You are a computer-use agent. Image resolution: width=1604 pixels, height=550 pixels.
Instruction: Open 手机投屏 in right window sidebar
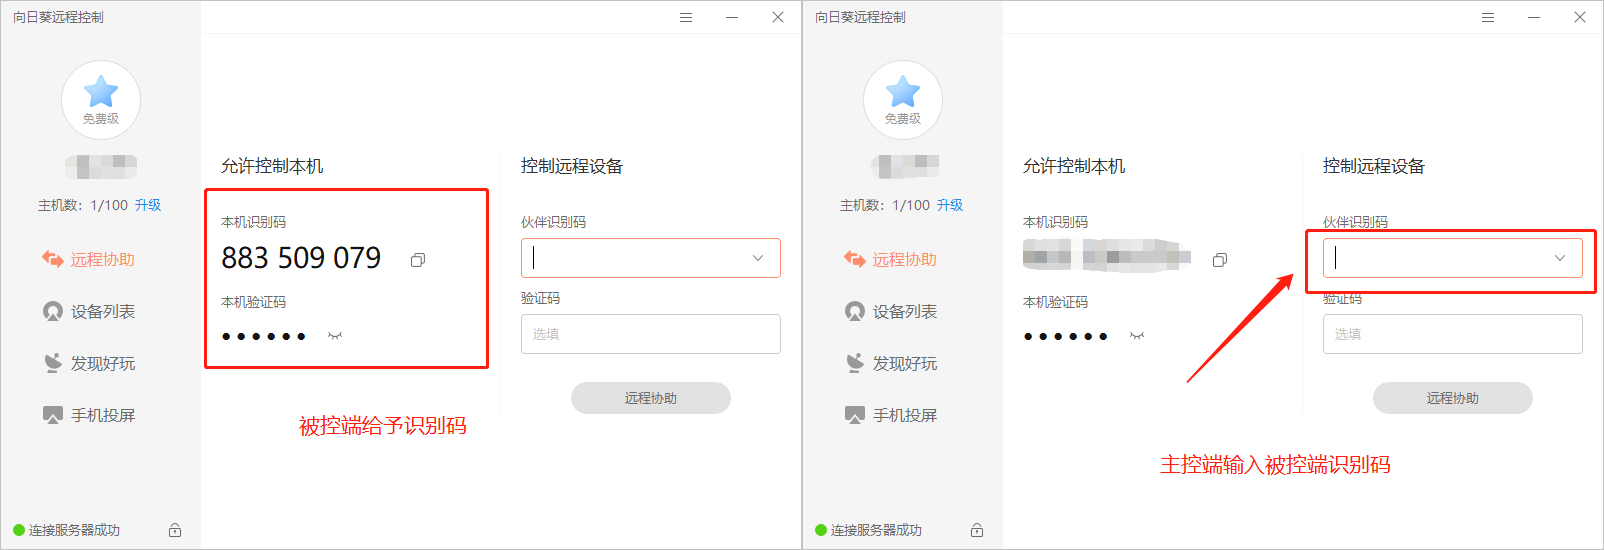[x=904, y=415]
